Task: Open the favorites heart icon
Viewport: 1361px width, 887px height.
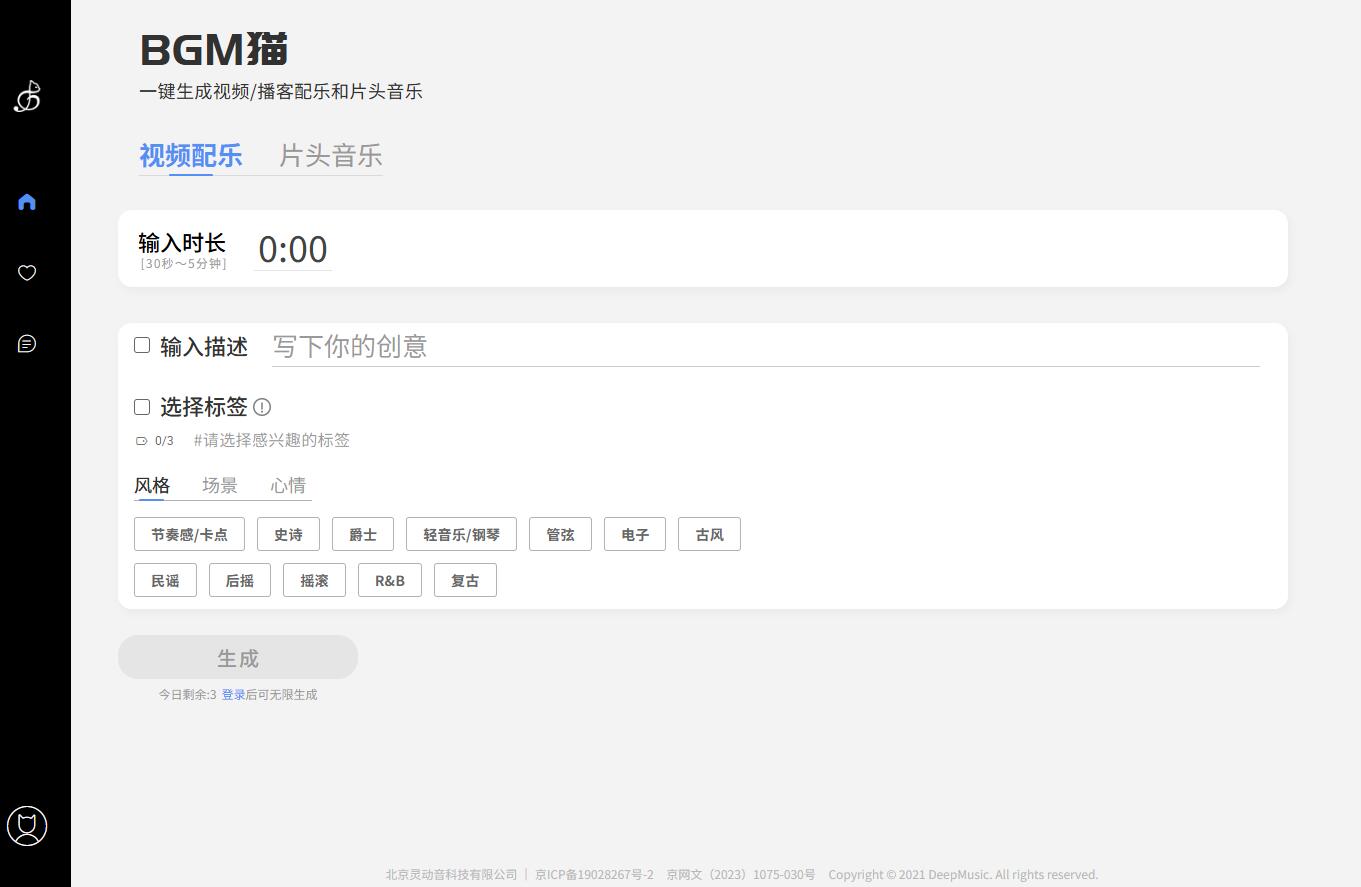Action: (x=27, y=273)
